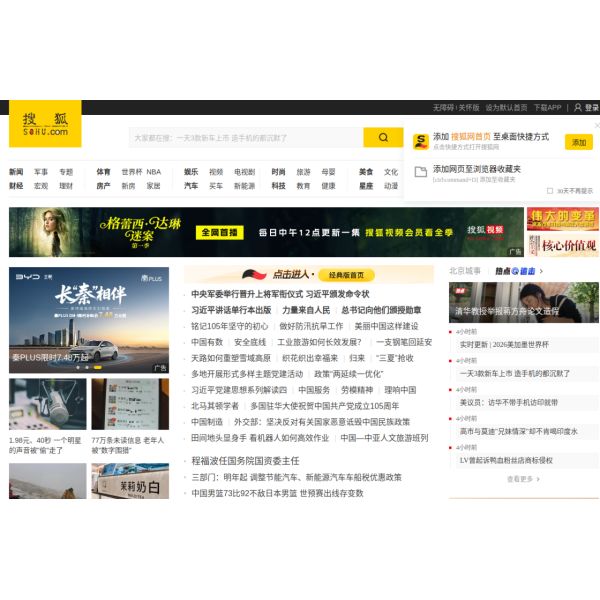
Task: Open the 体育 channel
Action: (103, 172)
